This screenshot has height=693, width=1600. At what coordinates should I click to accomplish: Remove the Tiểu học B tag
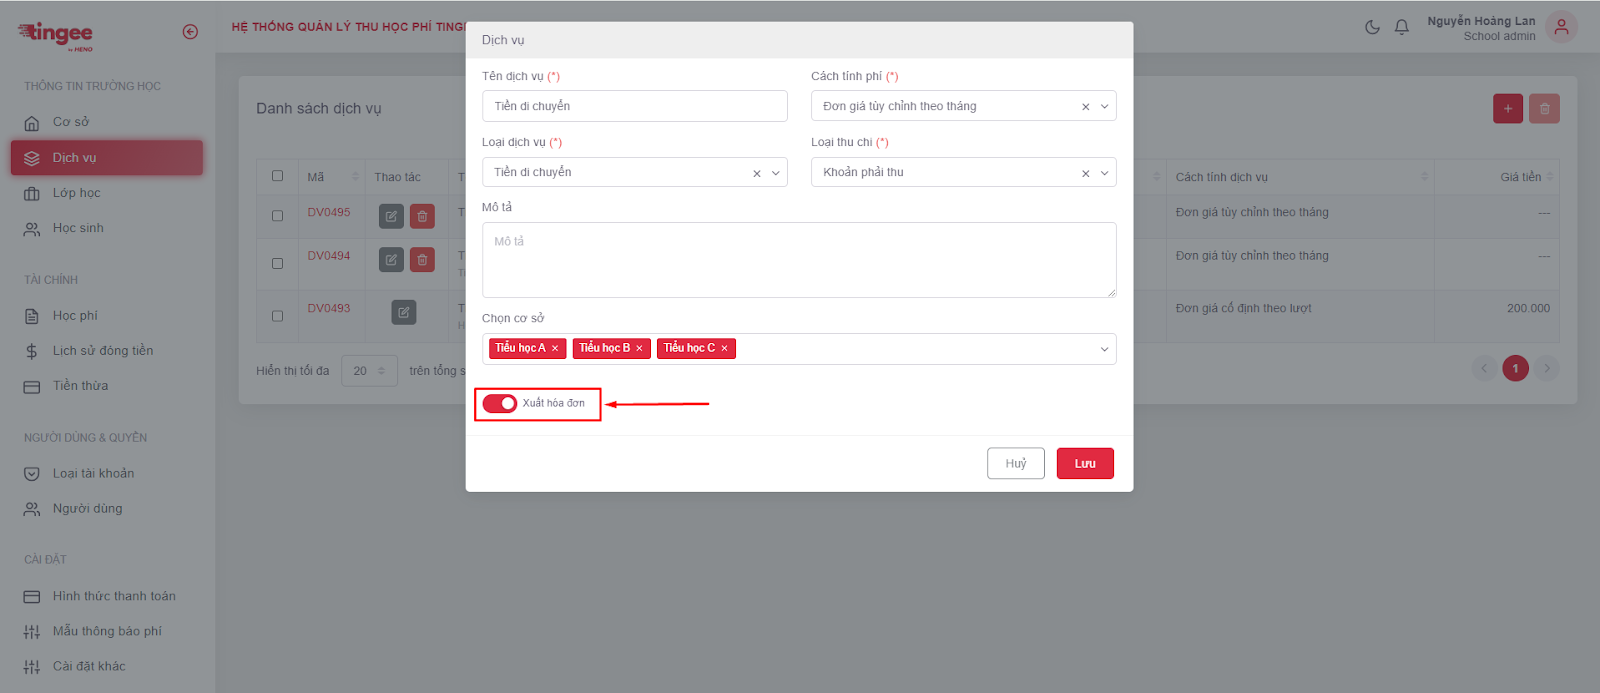click(639, 348)
